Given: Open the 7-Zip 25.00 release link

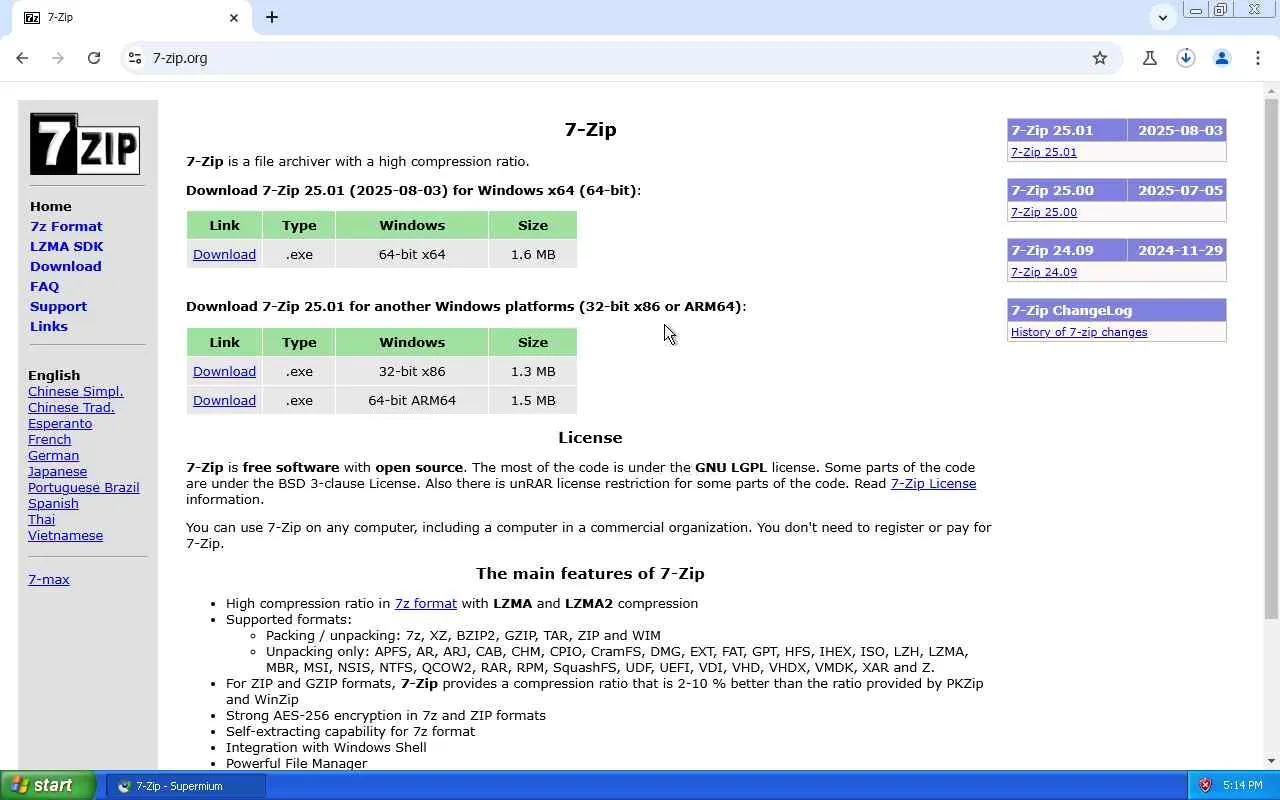Looking at the screenshot, I should pos(1044,212).
